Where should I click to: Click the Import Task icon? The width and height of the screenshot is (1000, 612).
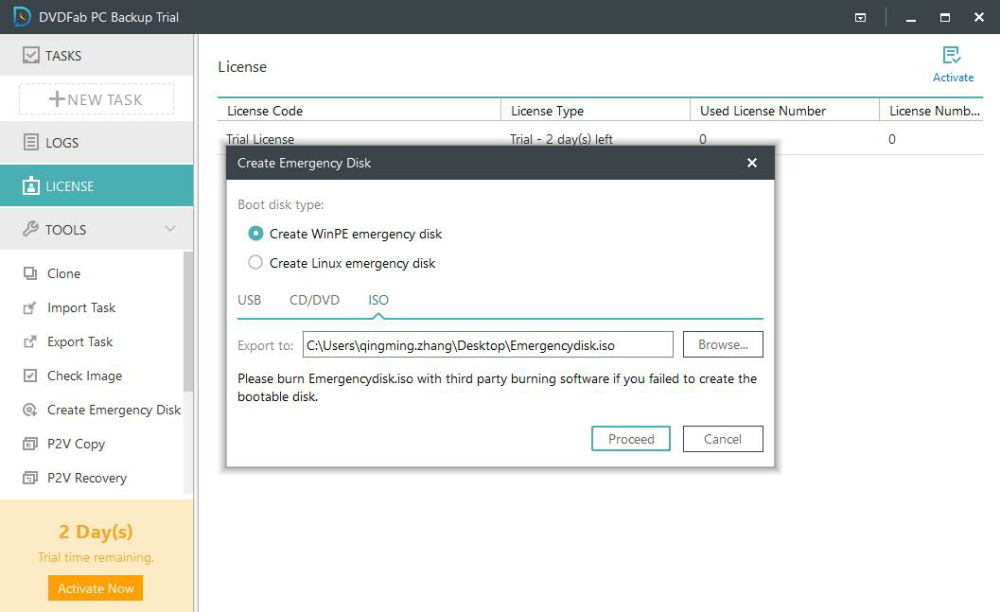[30, 308]
